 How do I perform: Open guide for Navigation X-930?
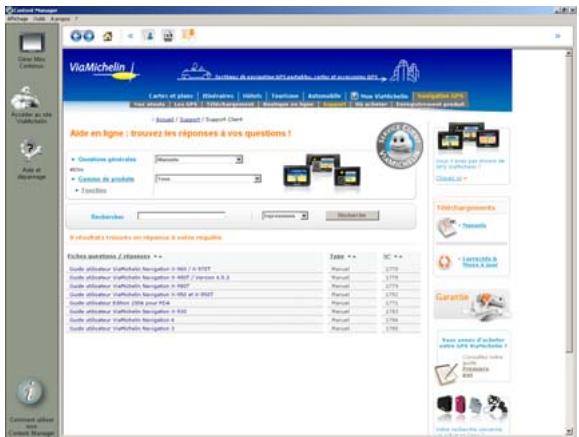pos(128,311)
